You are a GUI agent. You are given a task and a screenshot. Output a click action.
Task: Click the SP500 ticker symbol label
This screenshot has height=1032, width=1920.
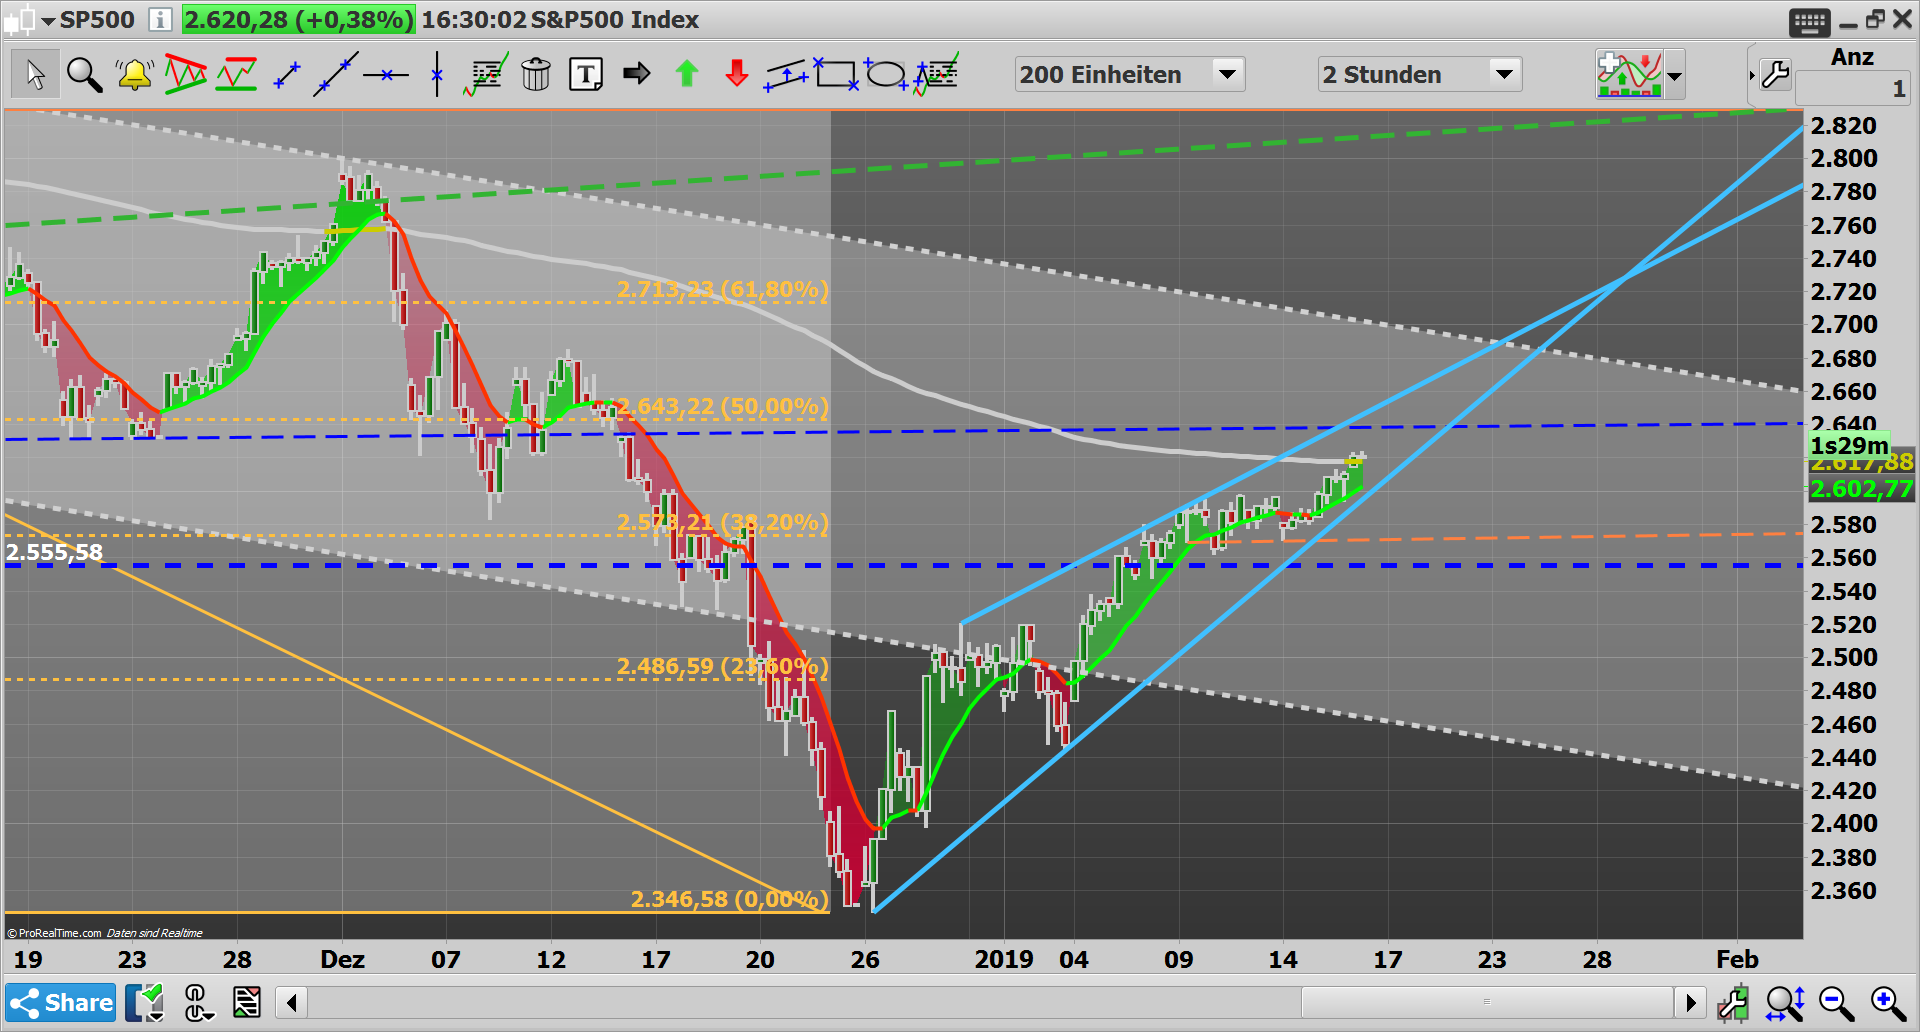coord(97,19)
